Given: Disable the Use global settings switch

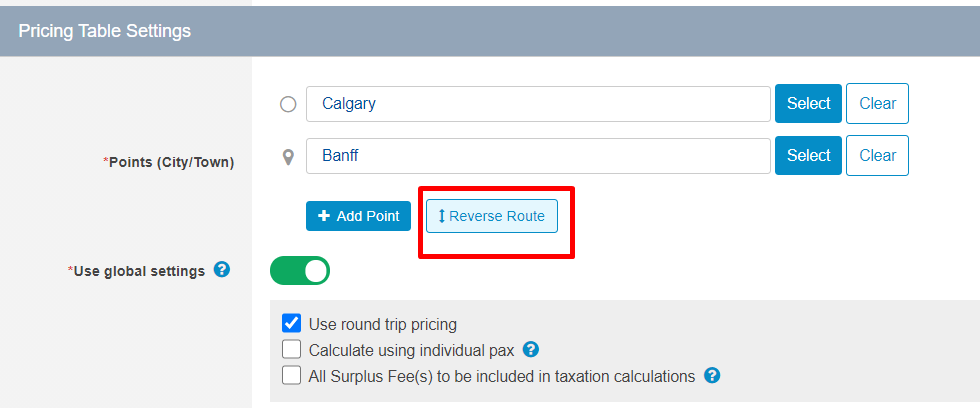Looking at the screenshot, I should click(300, 271).
